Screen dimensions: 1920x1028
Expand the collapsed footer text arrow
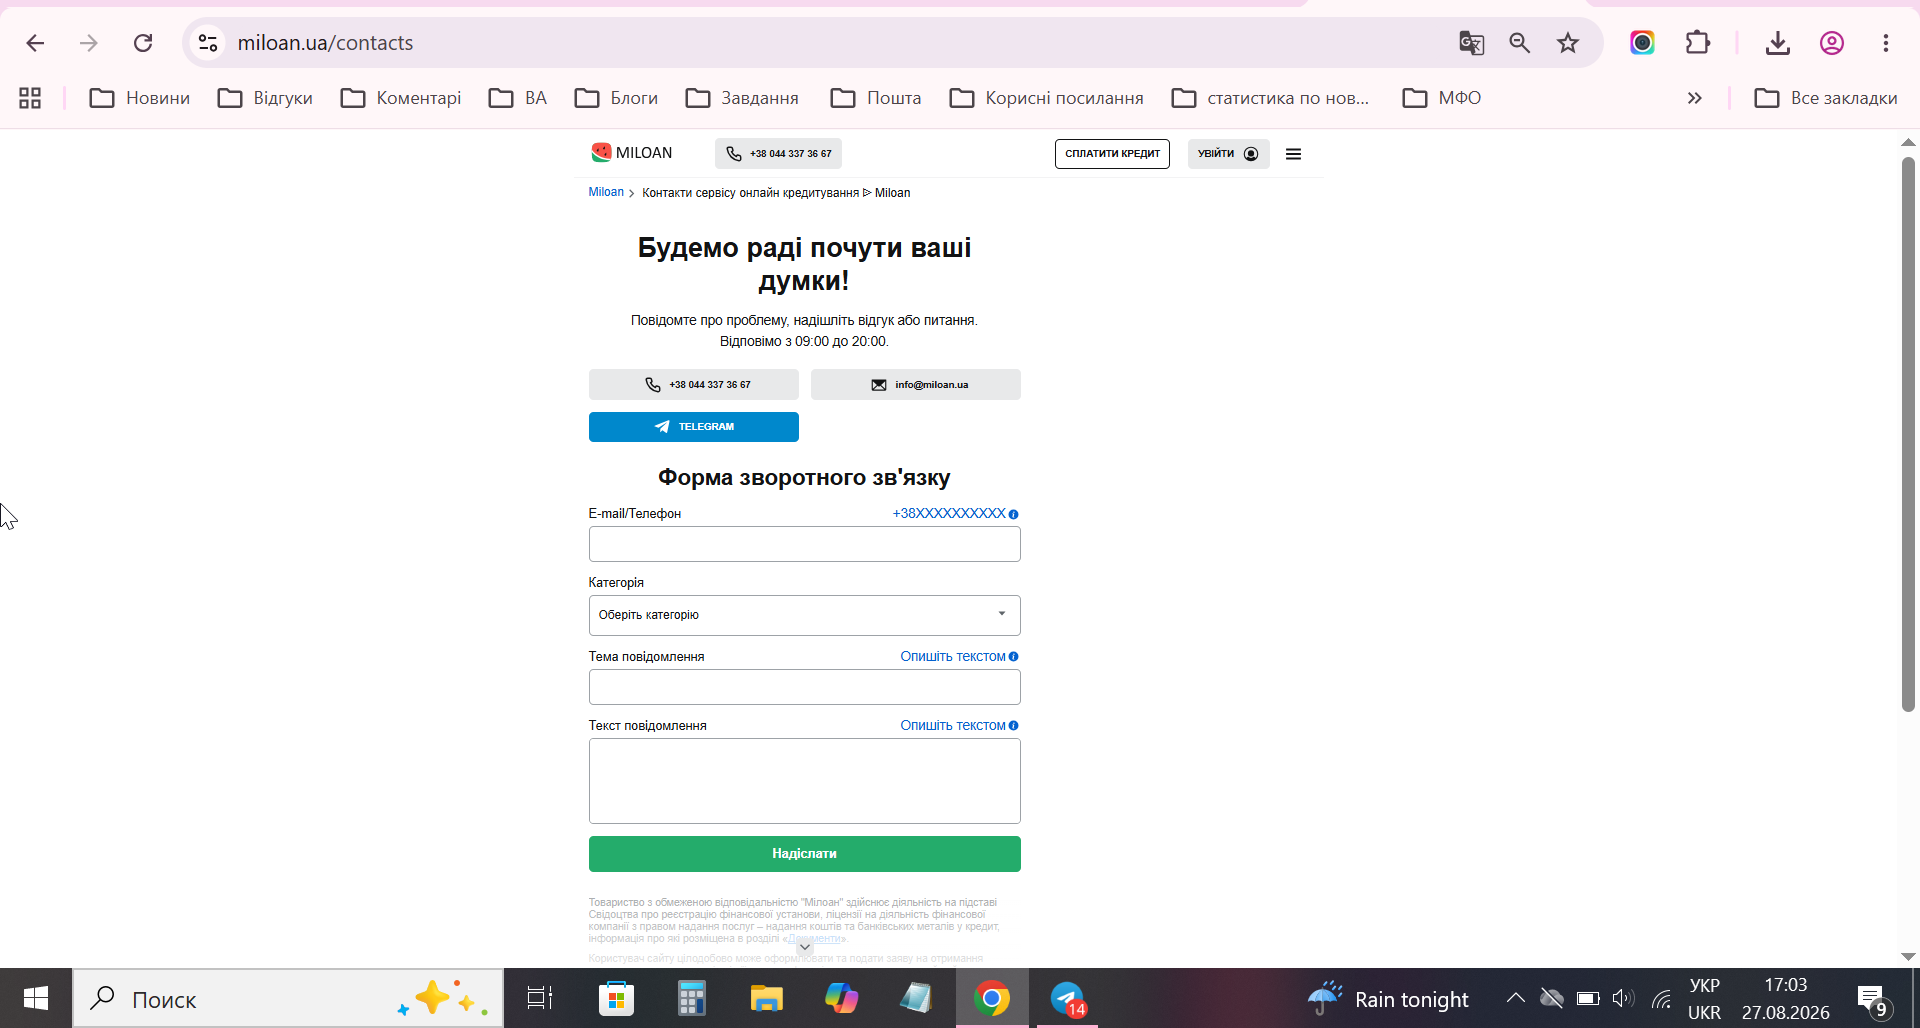pyautogui.click(x=805, y=947)
